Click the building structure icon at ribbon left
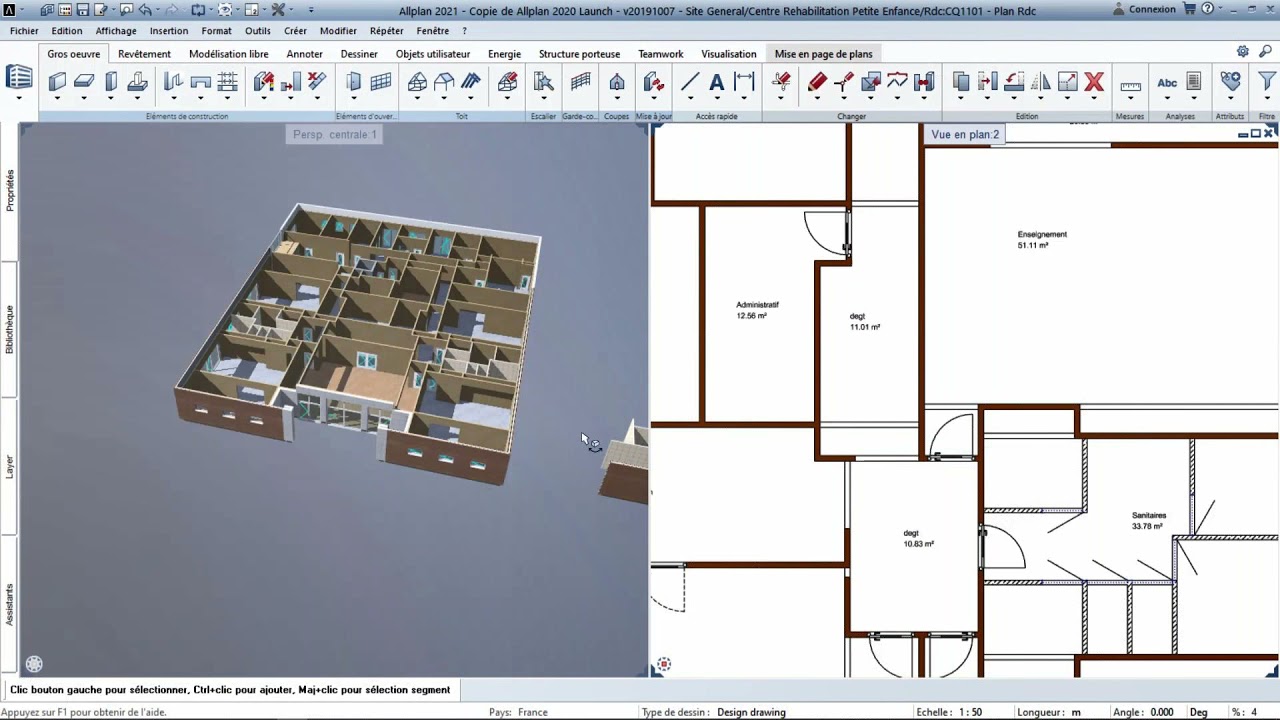The width and height of the screenshot is (1280, 720). pos(19,78)
